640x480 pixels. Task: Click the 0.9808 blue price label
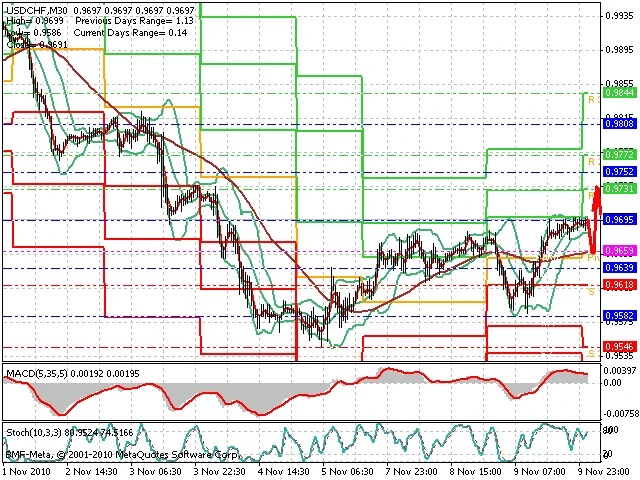[620, 124]
